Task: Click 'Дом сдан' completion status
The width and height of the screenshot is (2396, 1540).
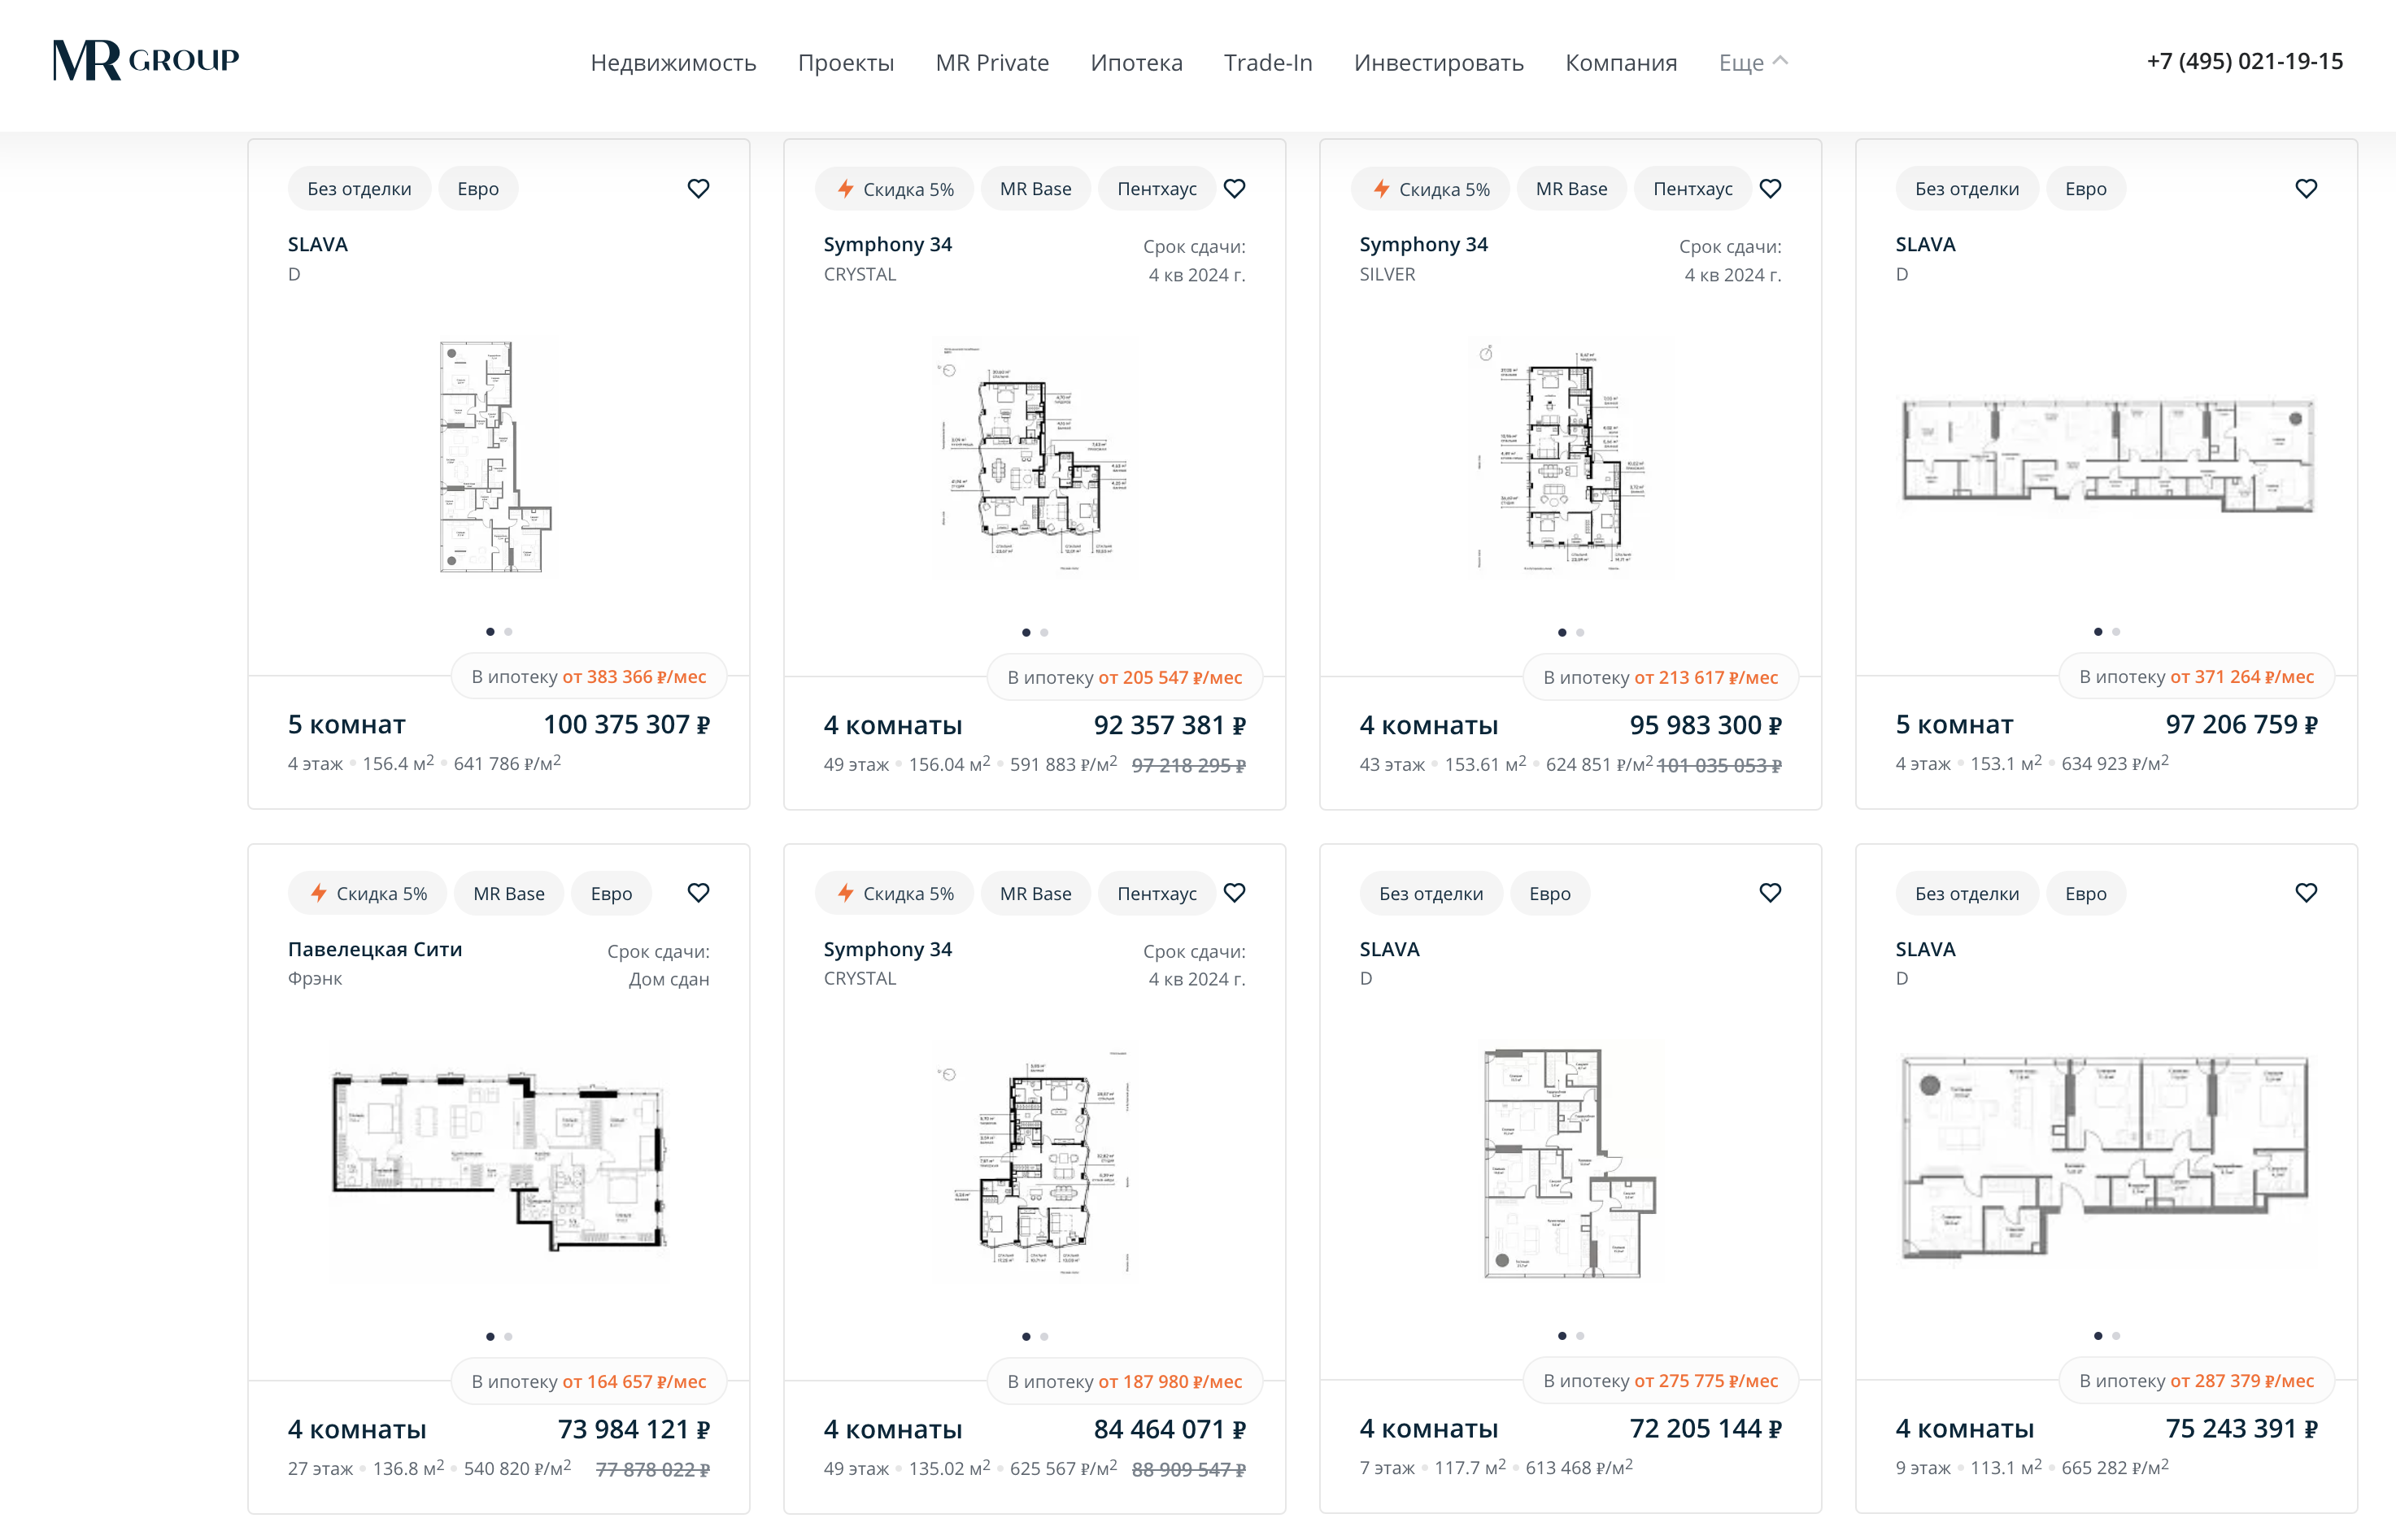Action: click(x=669, y=979)
